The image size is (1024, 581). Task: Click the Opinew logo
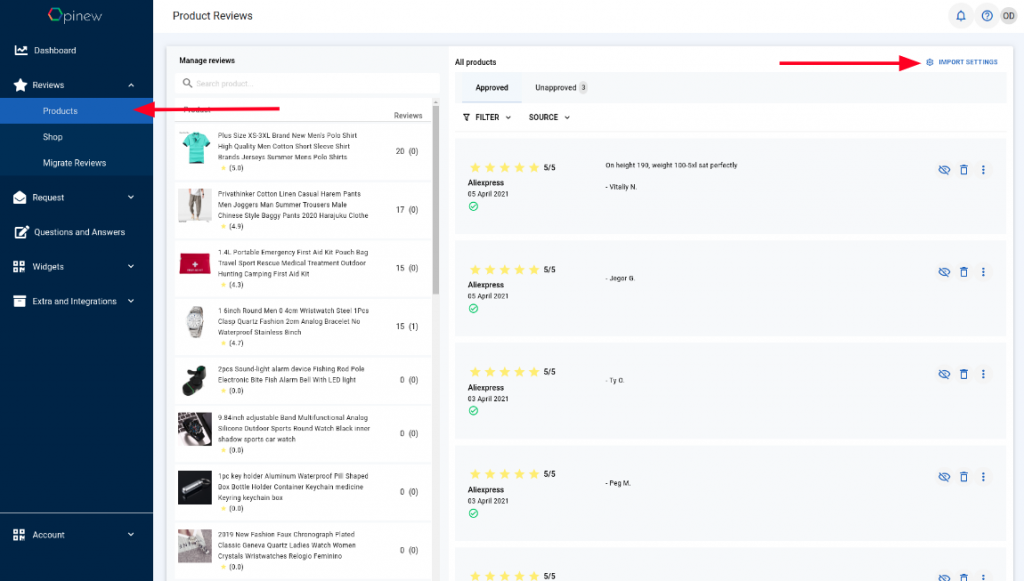75,15
